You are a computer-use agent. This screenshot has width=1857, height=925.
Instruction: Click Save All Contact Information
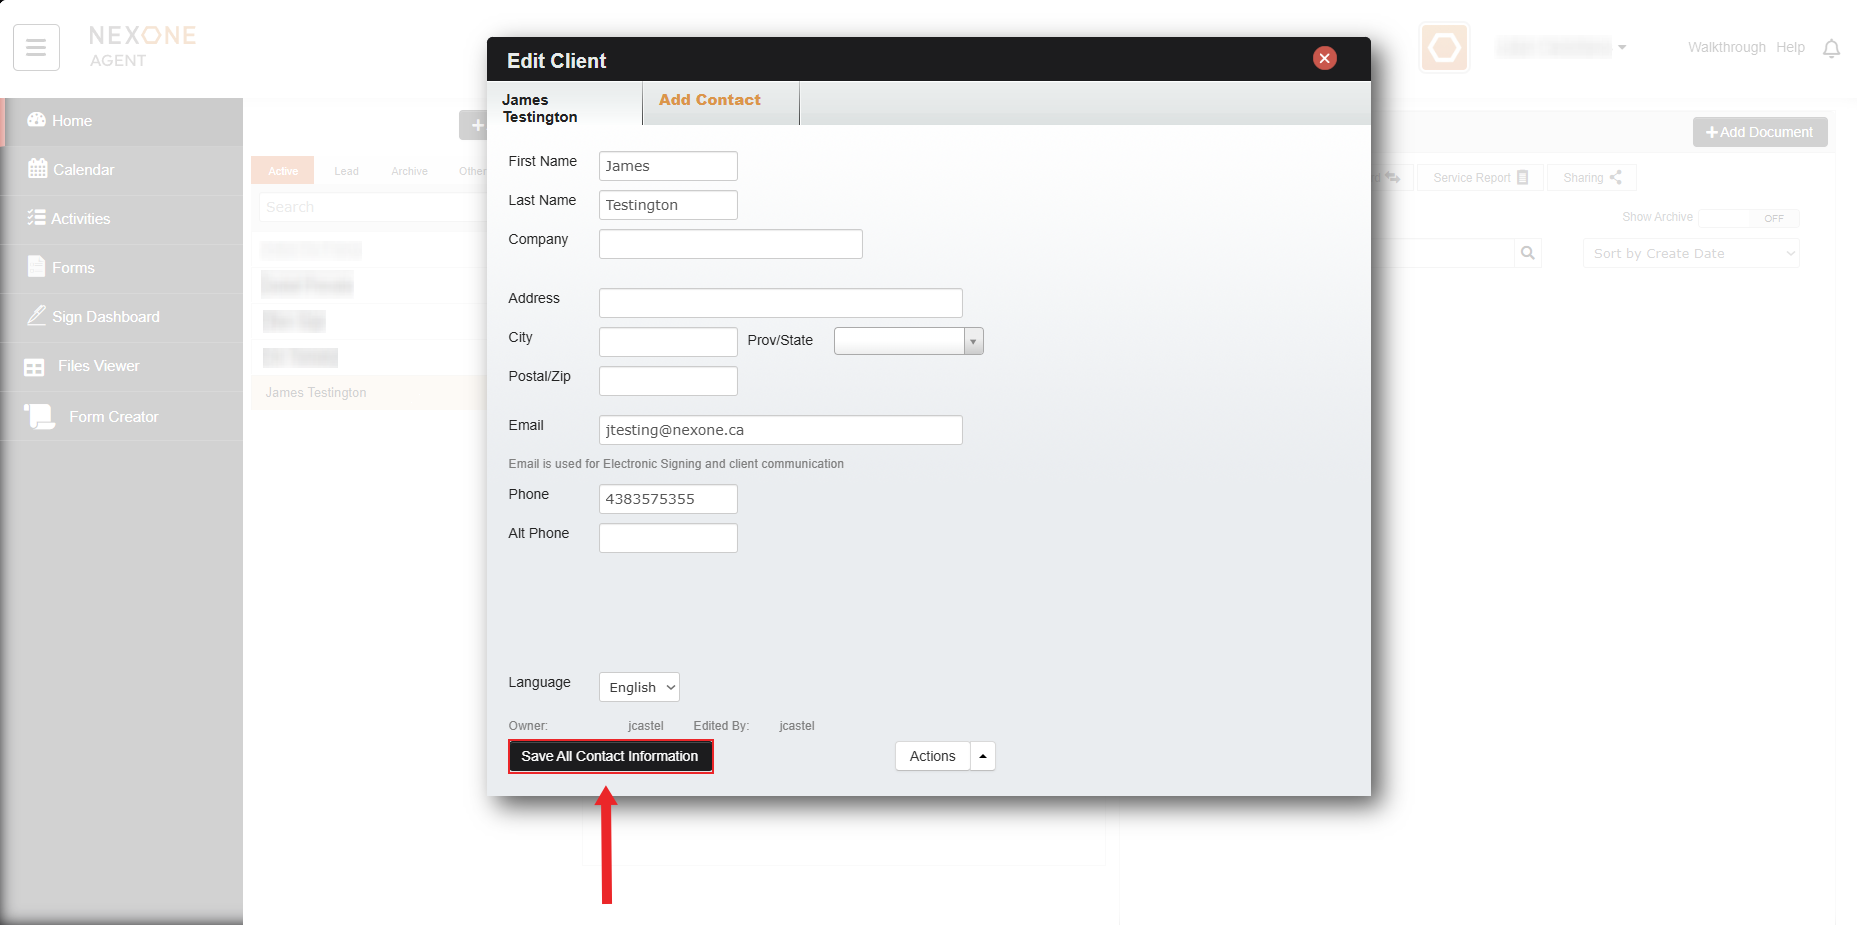click(x=610, y=756)
